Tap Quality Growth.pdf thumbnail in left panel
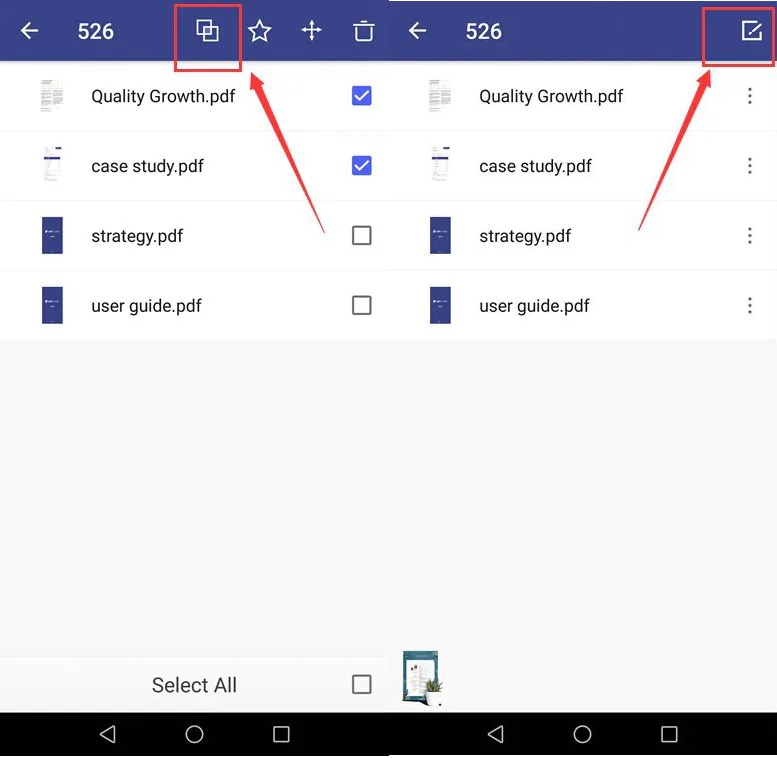Viewport: 777px width, 758px height. (x=52, y=96)
